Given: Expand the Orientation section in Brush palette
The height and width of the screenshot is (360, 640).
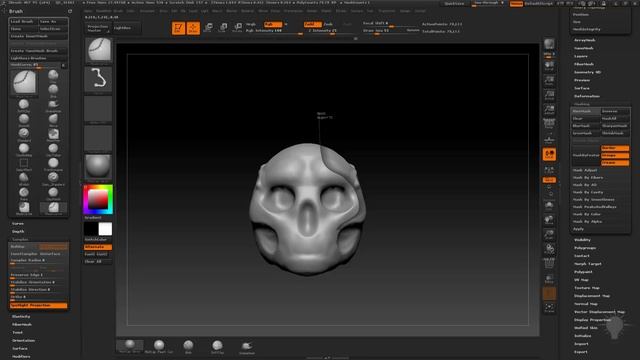Looking at the screenshot, I should pyautogui.click(x=23, y=340).
